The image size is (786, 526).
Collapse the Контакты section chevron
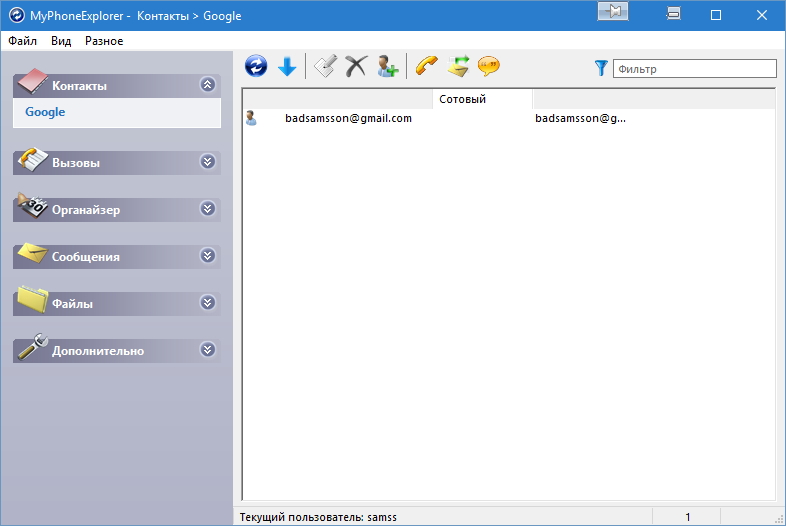pyautogui.click(x=208, y=84)
